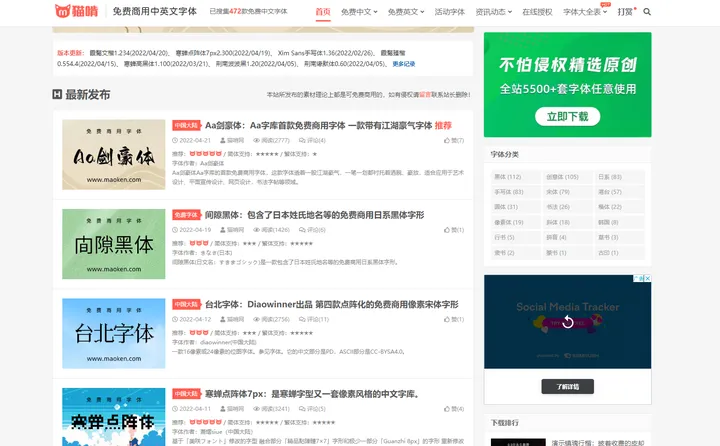Image resolution: width=720 pixels, height=446 pixels.
Task: Open the 更多记录 link
Action: click(403, 63)
